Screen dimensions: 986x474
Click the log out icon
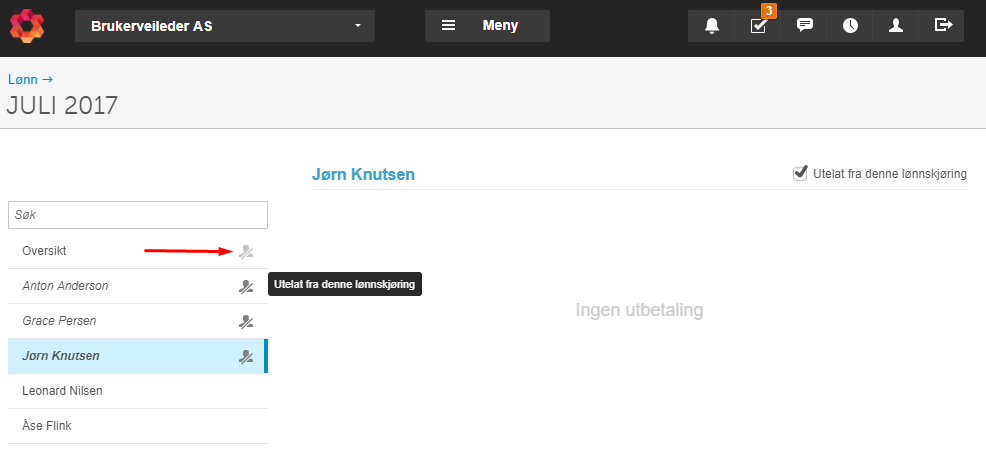click(x=941, y=26)
